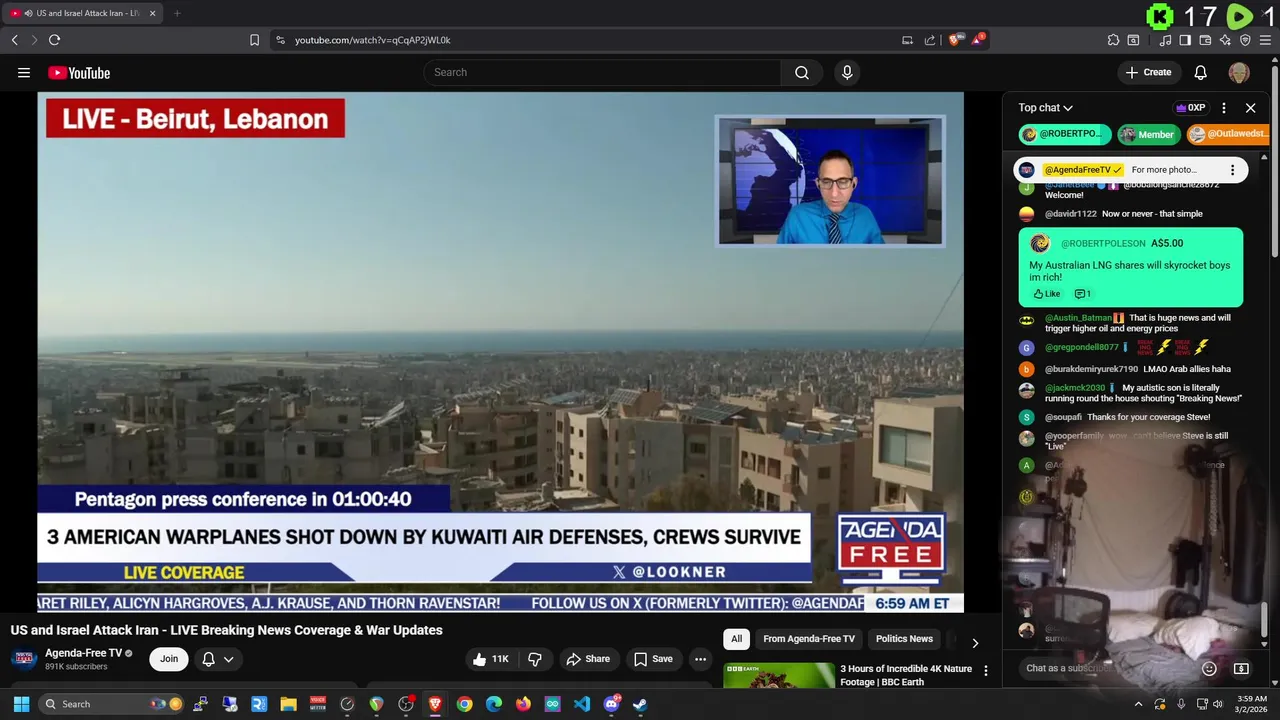
Task: Open Brave Leo AI sparkle icon
Action: [1225, 40]
